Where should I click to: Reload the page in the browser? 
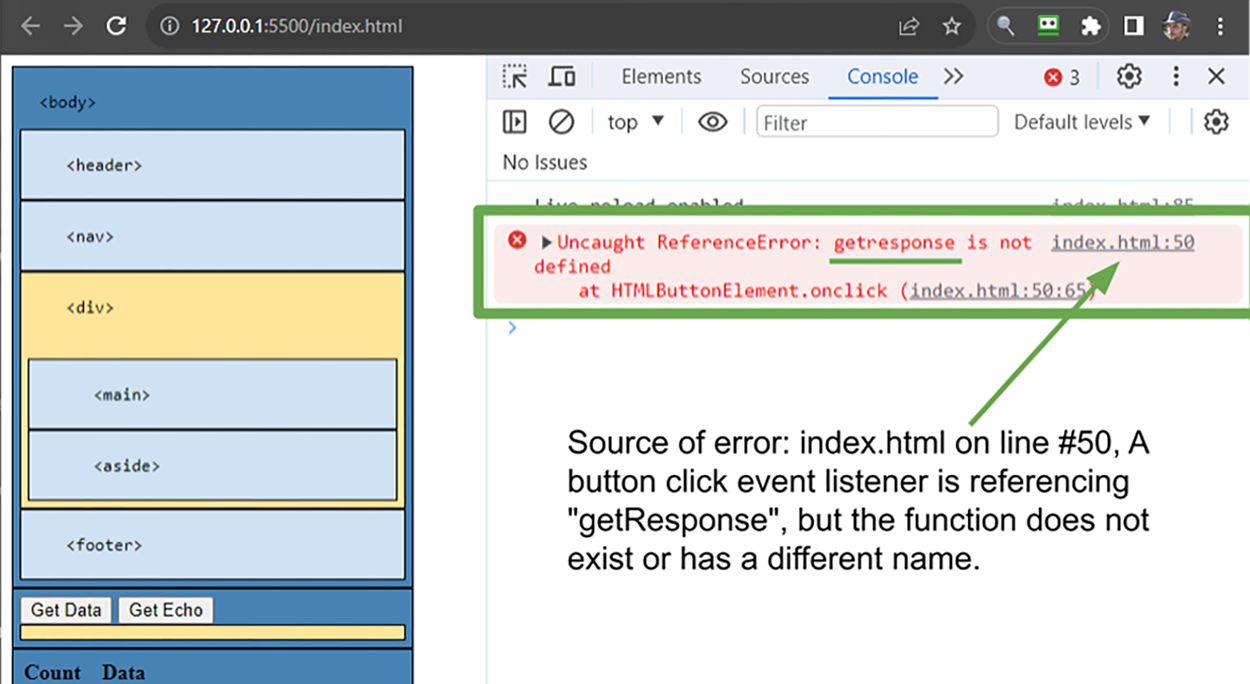(116, 26)
